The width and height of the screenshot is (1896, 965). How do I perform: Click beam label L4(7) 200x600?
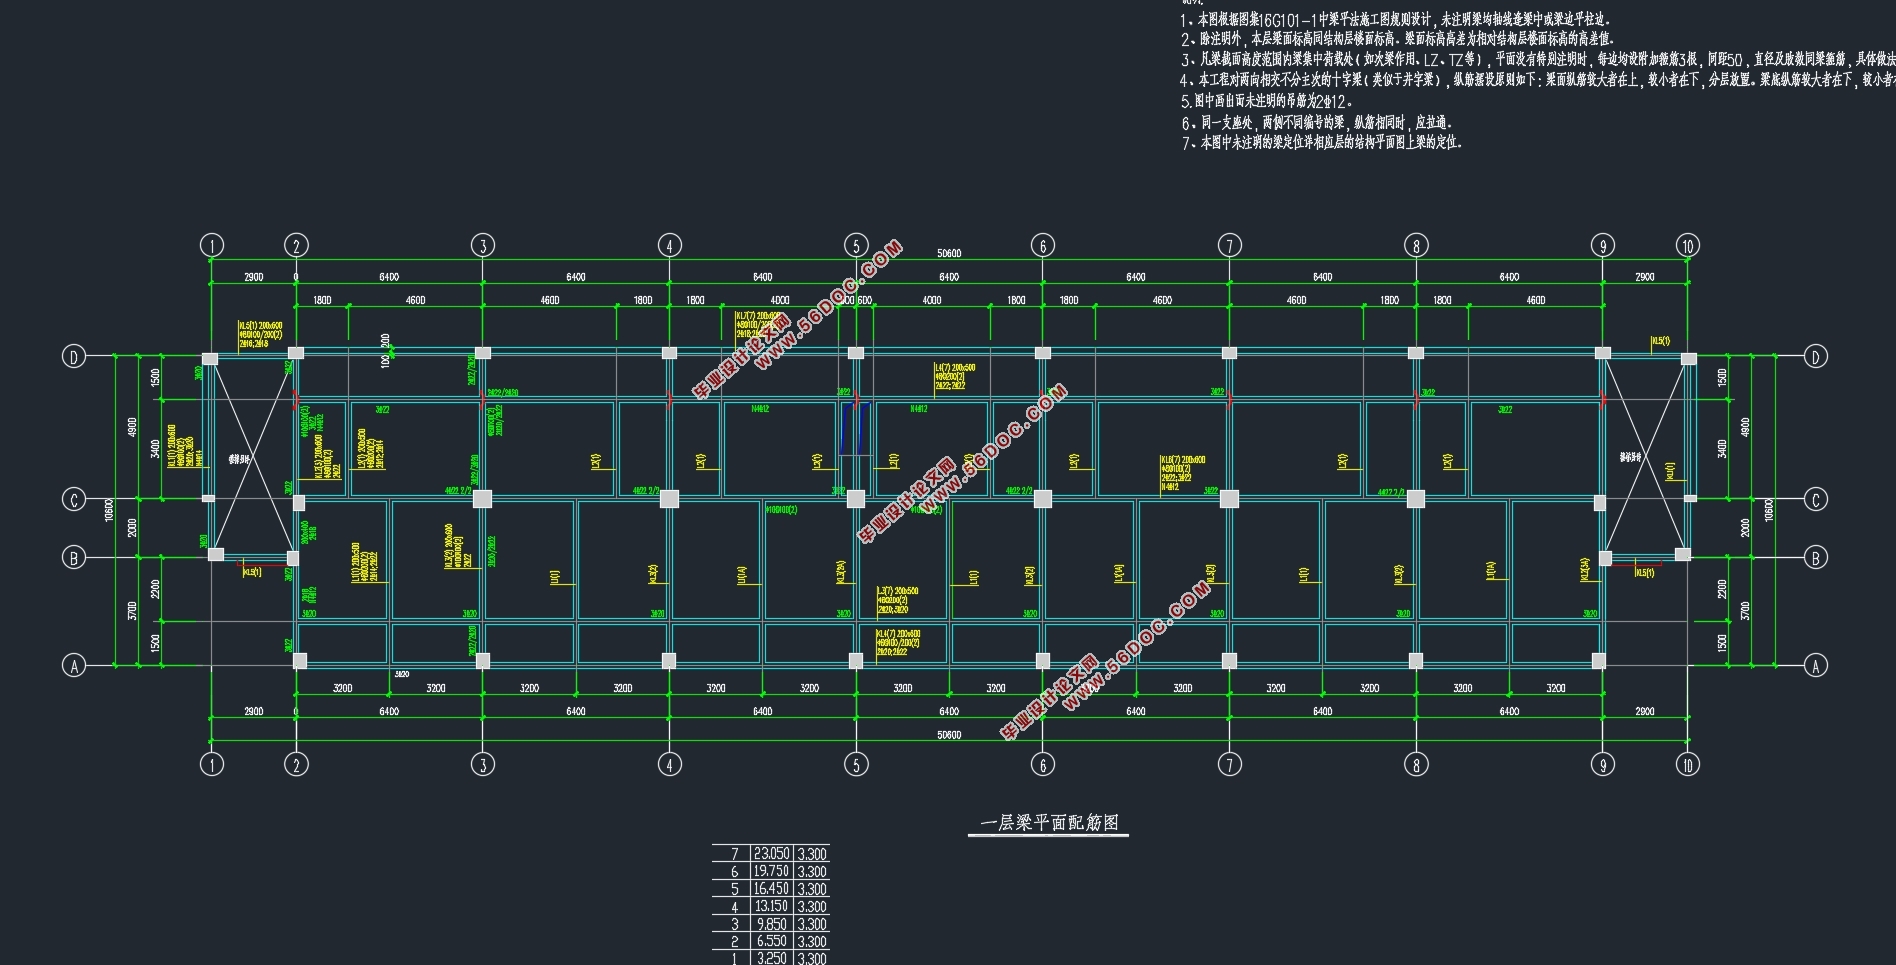[955, 368]
